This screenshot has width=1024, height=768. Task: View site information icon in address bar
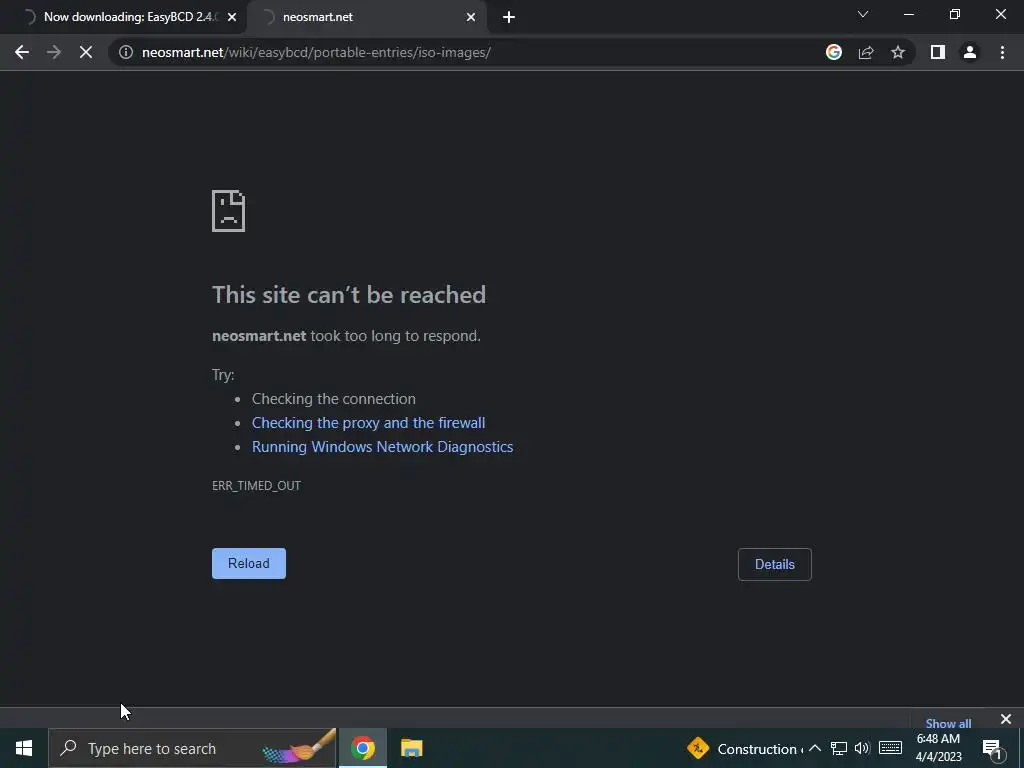click(x=126, y=52)
